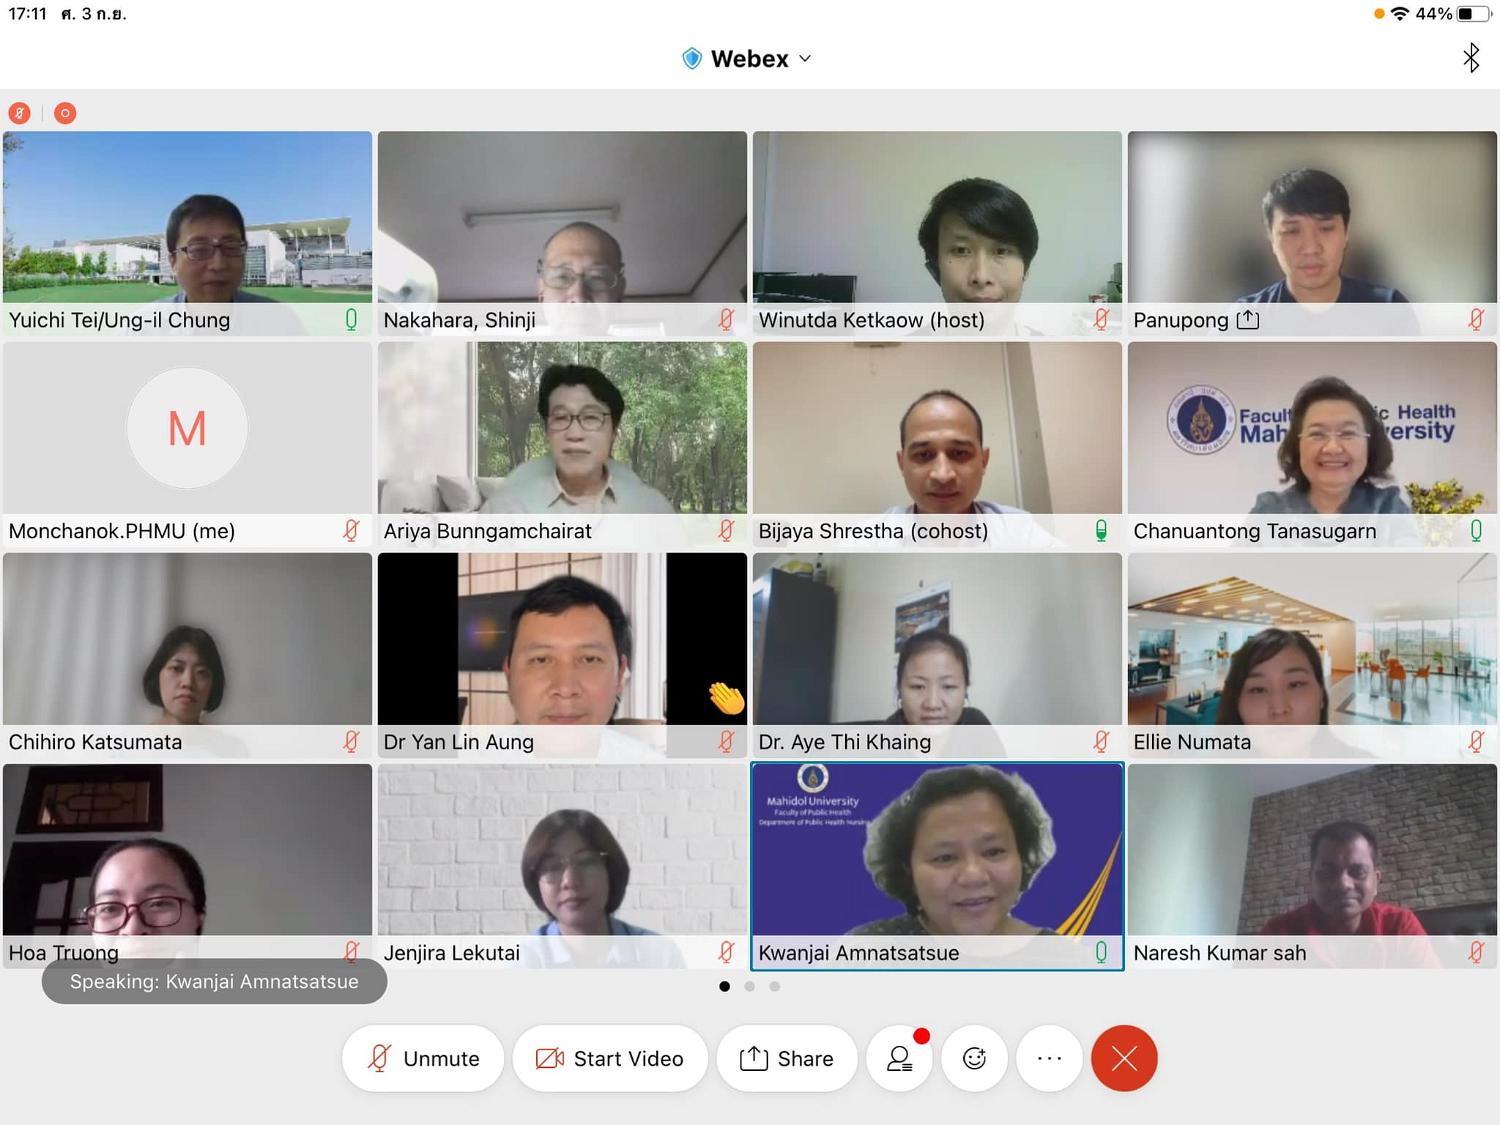Viewport: 1500px width, 1125px height.
Task: Leave the meeting with red X
Action: point(1124,1058)
